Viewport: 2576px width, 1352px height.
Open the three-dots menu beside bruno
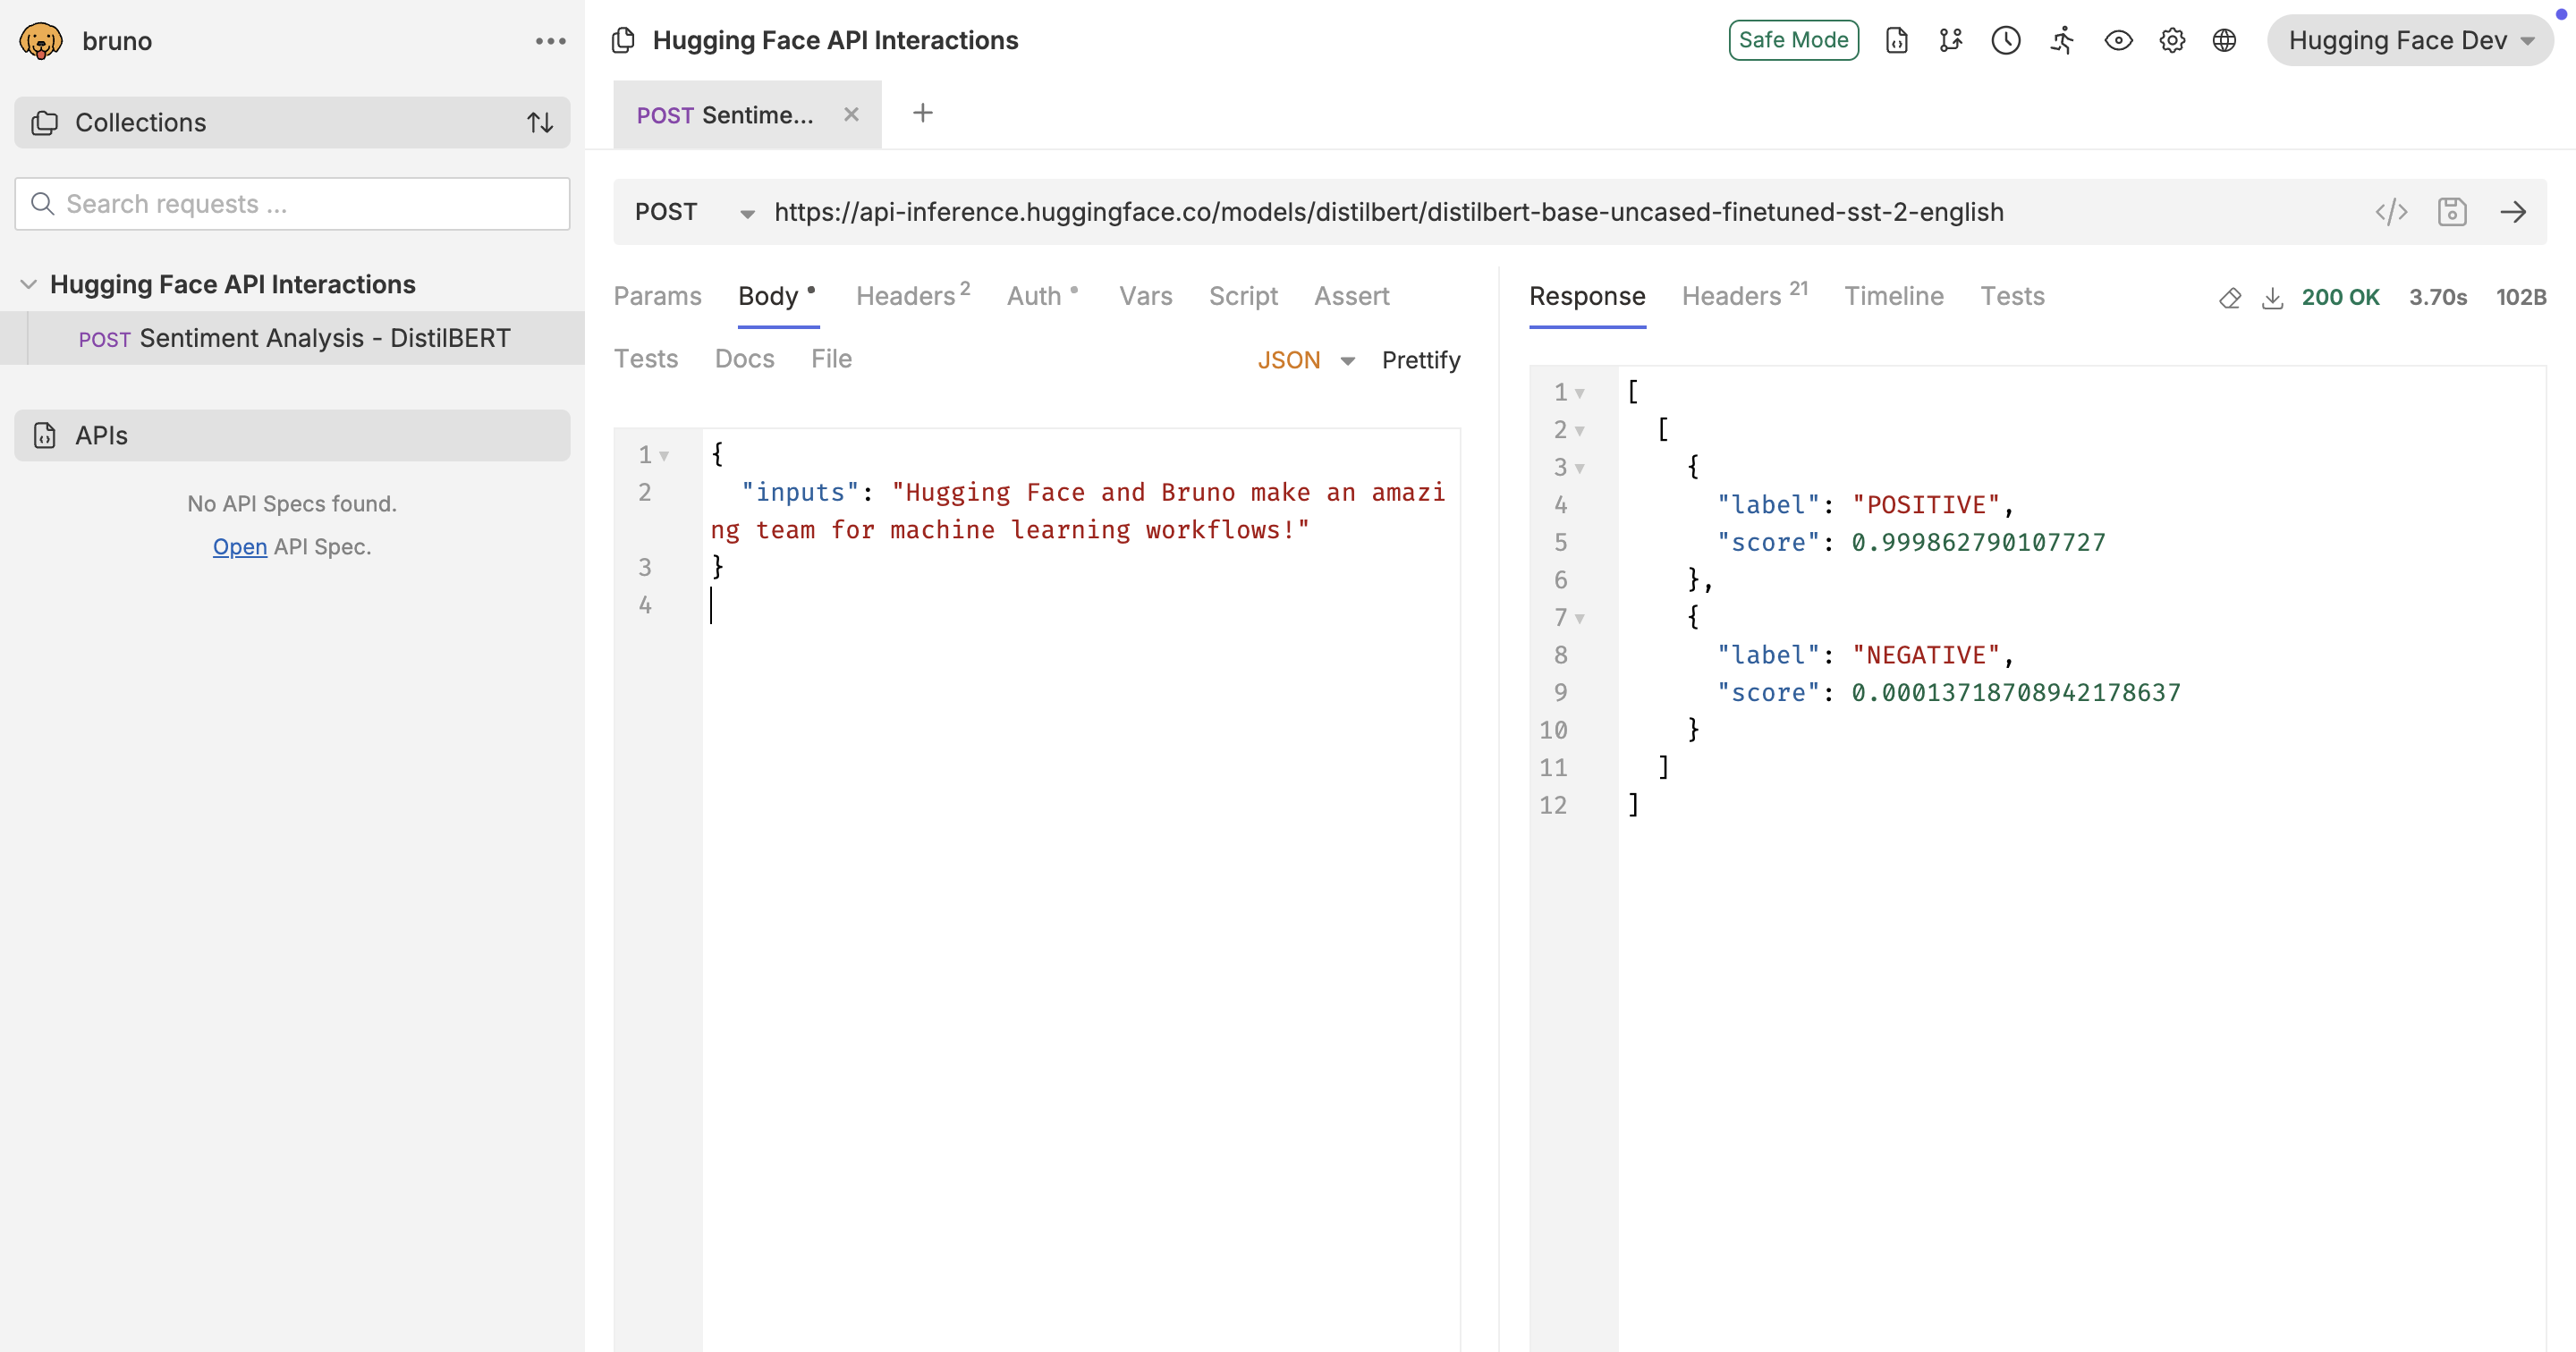click(x=551, y=41)
